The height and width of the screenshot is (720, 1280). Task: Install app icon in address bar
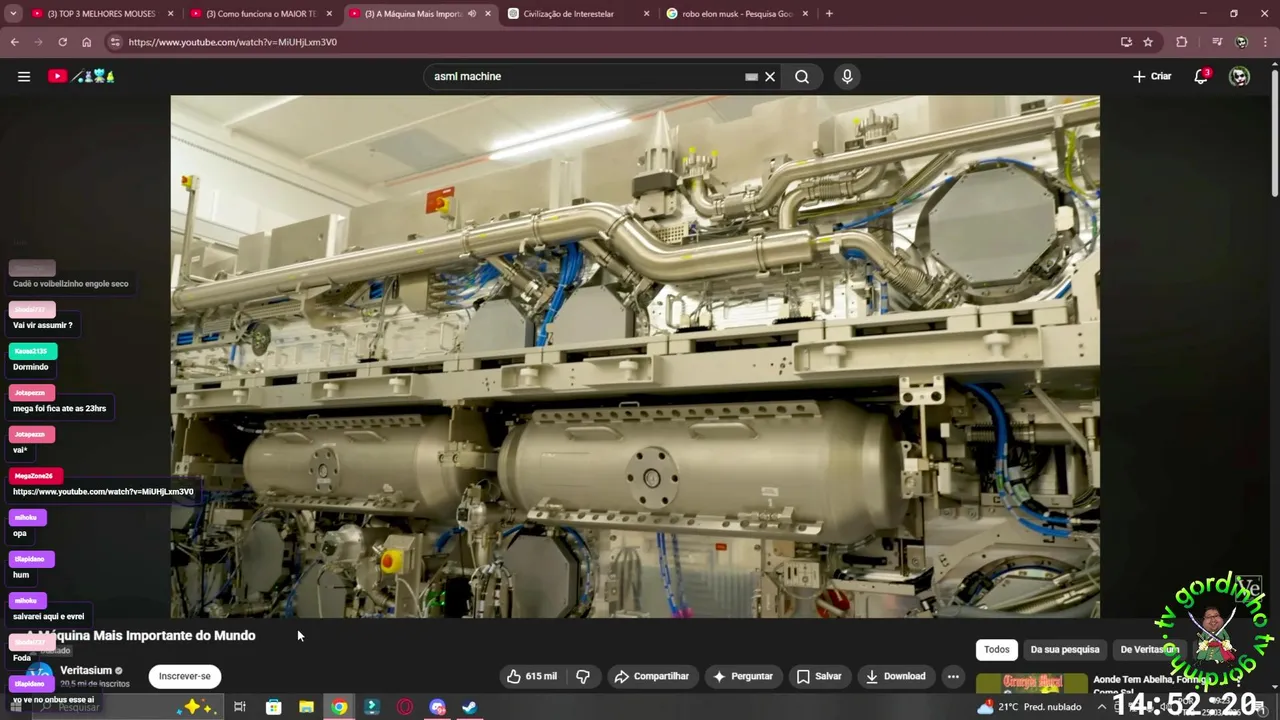click(1126, 42)
